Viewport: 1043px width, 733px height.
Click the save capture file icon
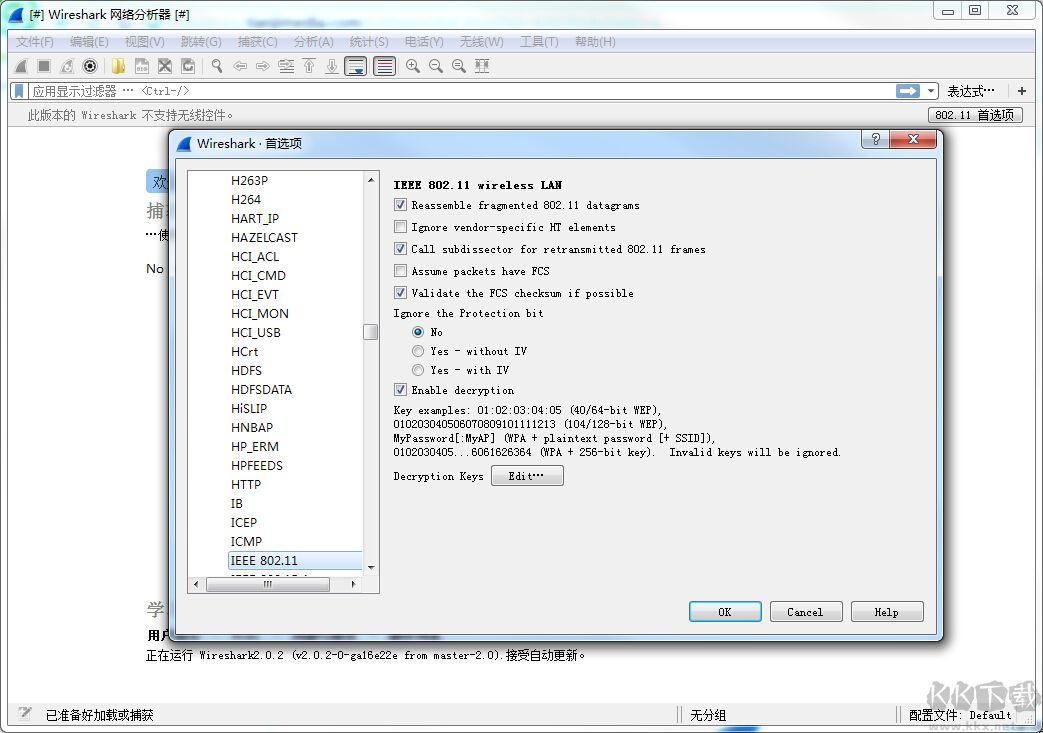coord(142,66)
